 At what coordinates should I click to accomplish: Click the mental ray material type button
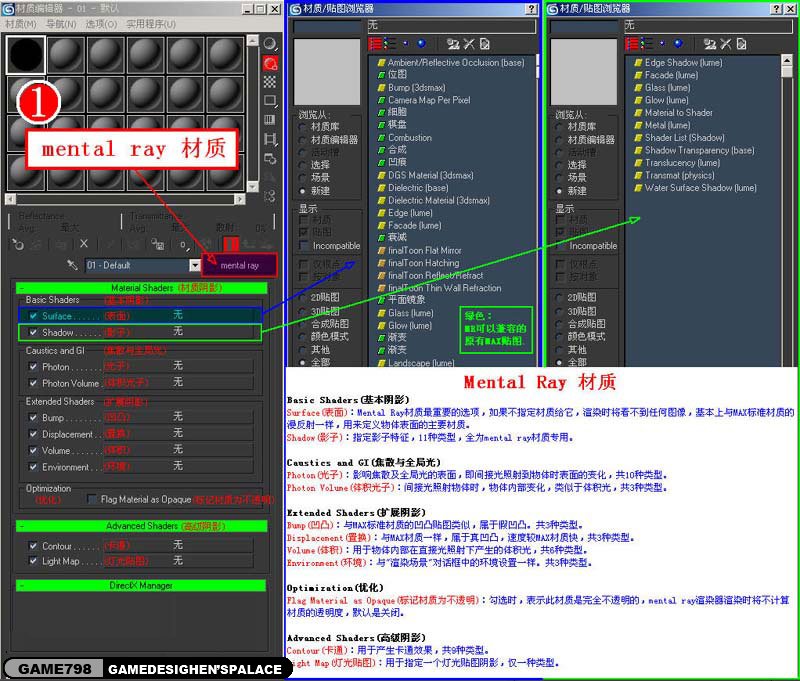tap(240, 266)
